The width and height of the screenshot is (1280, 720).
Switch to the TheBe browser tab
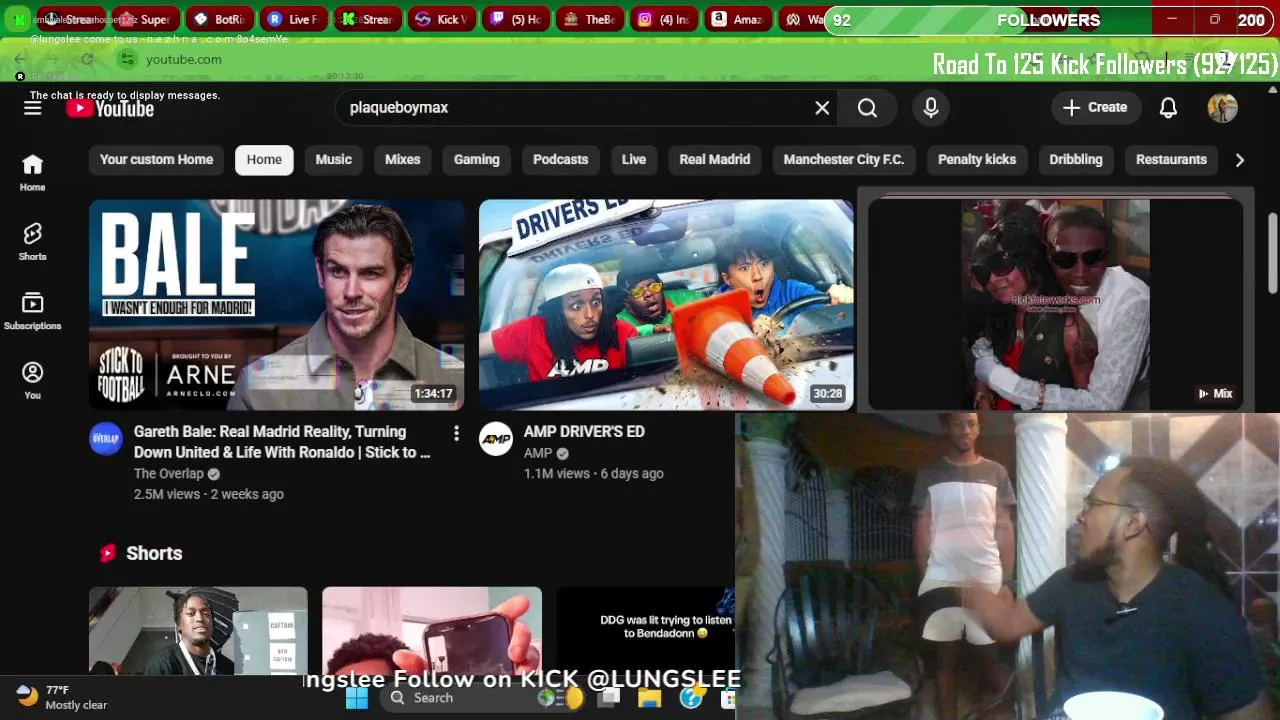590,19
